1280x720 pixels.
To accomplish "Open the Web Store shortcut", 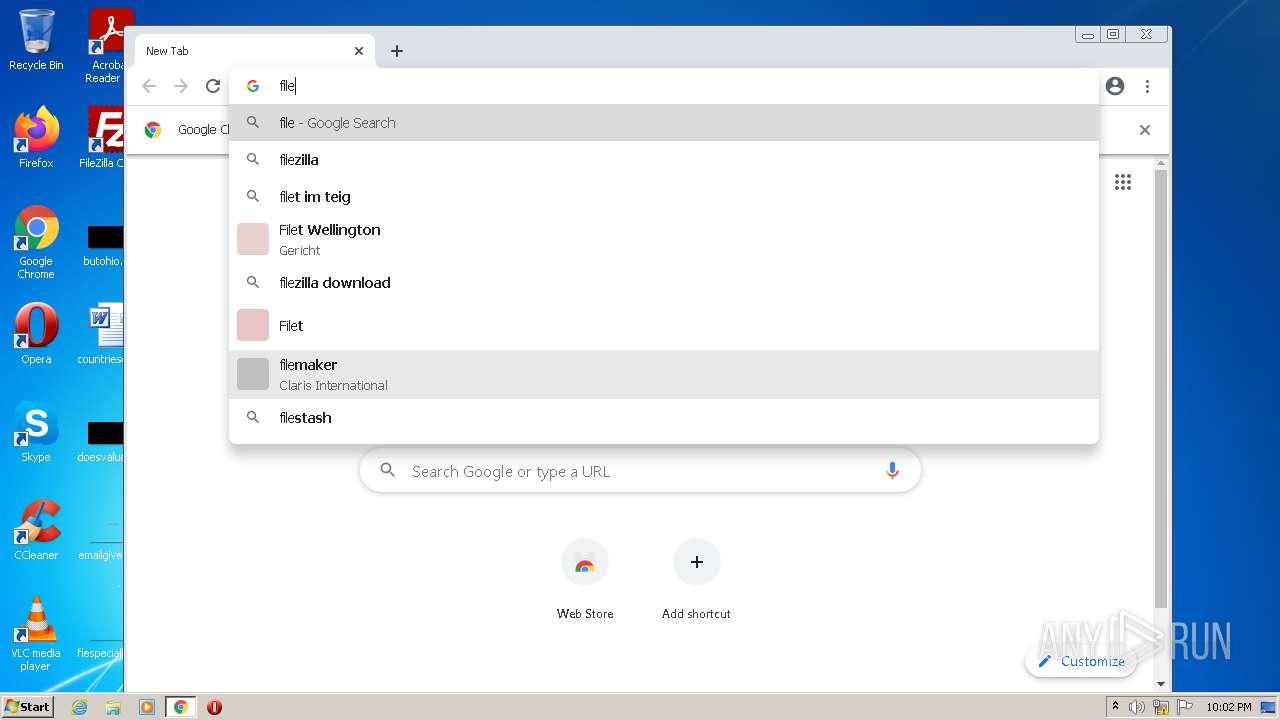I will point(585,580).
